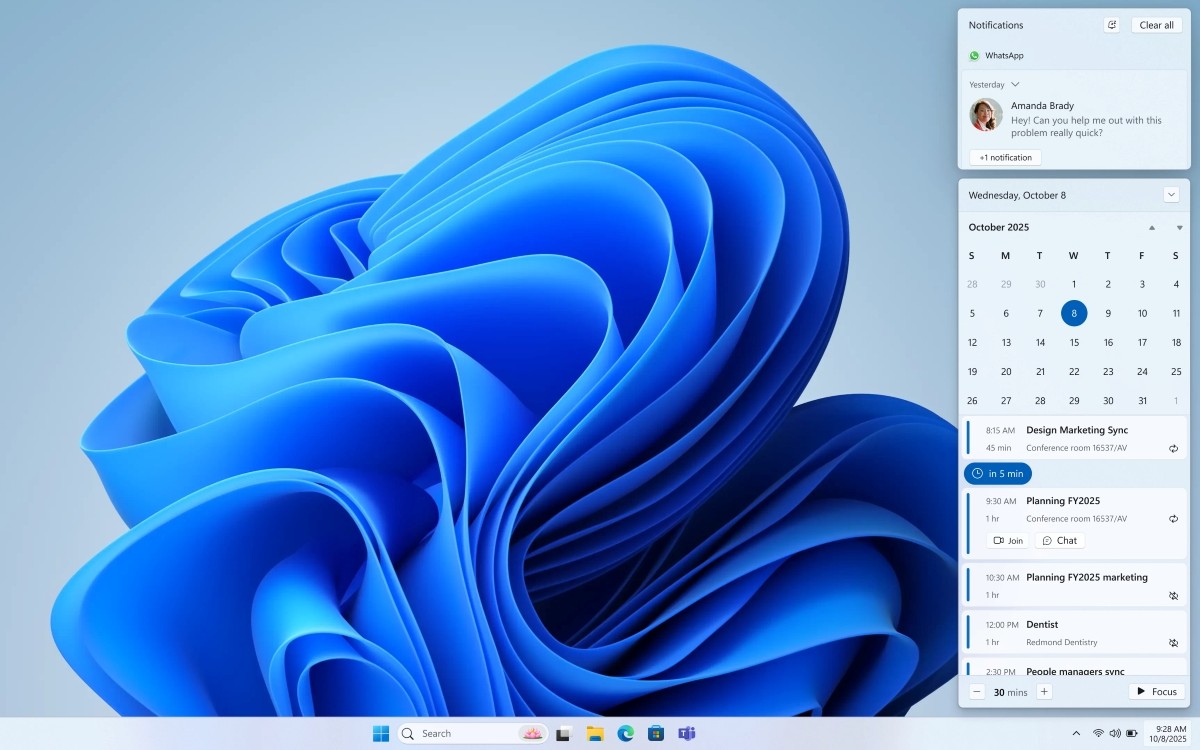
Task: Open Microsoft Store from the taskbar
Action: 657,733
